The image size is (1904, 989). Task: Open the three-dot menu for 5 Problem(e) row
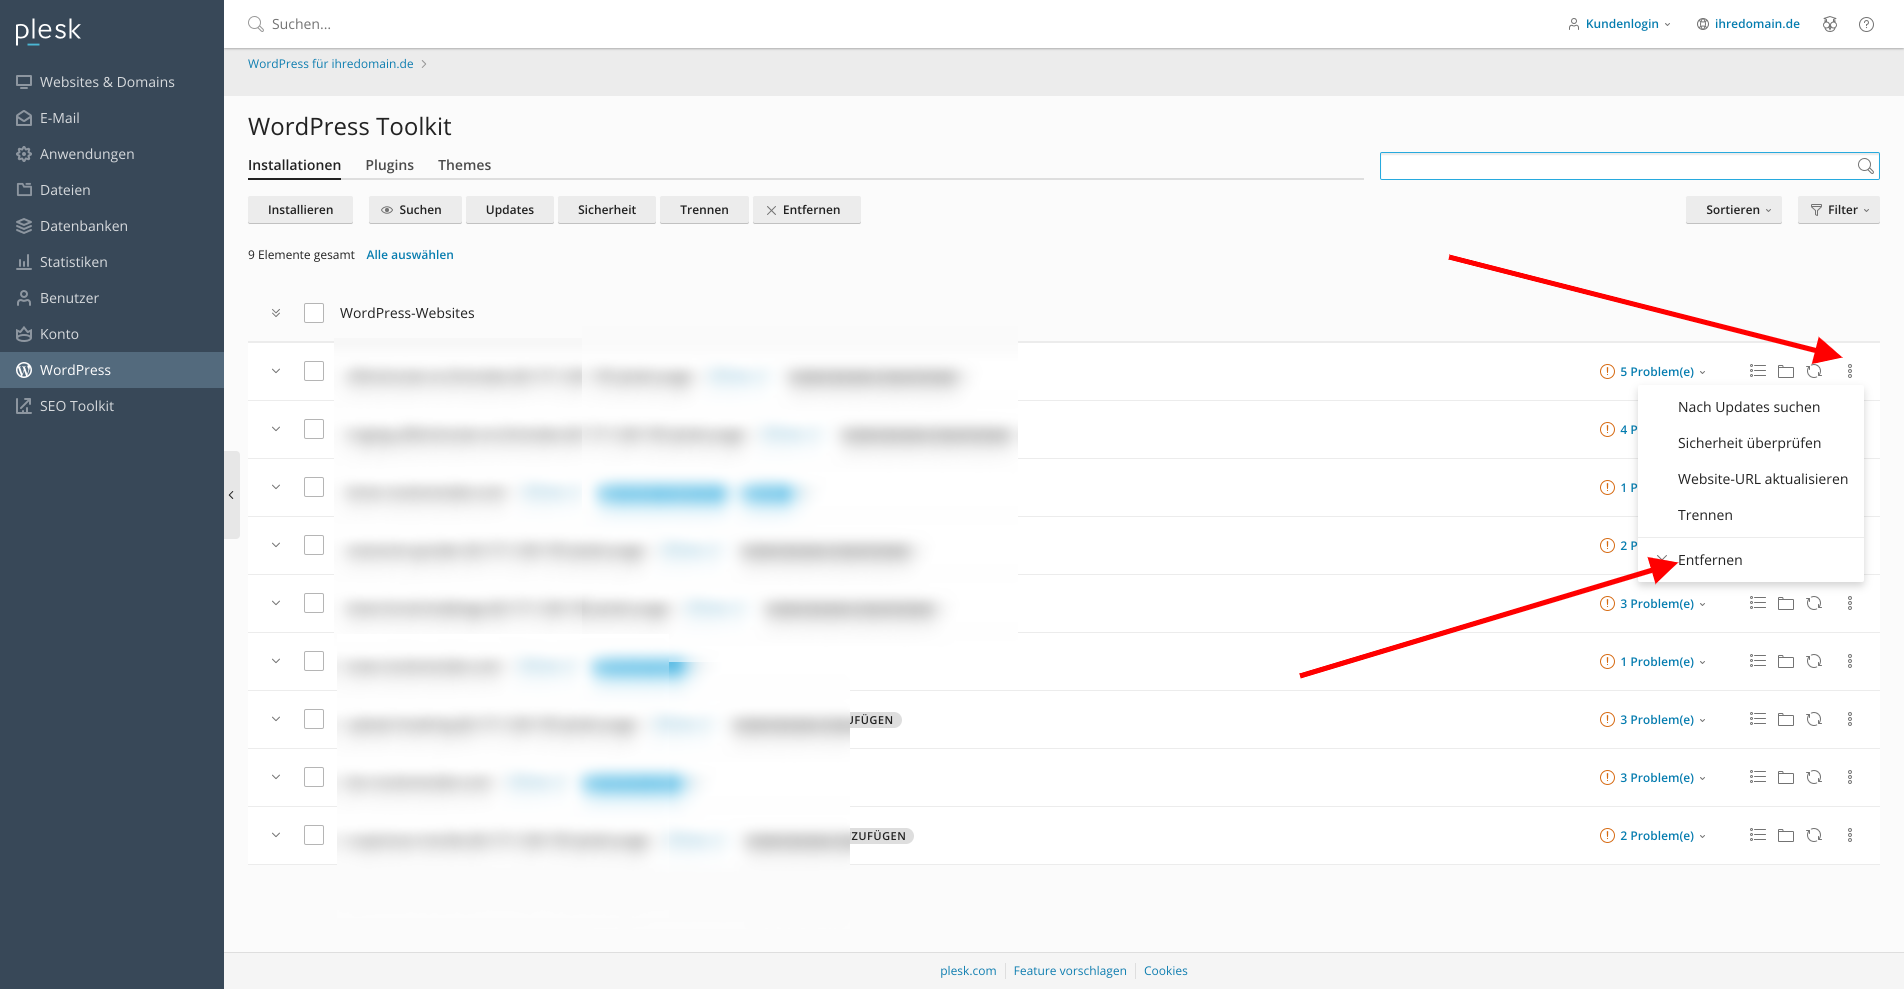tap(1850, 371)
